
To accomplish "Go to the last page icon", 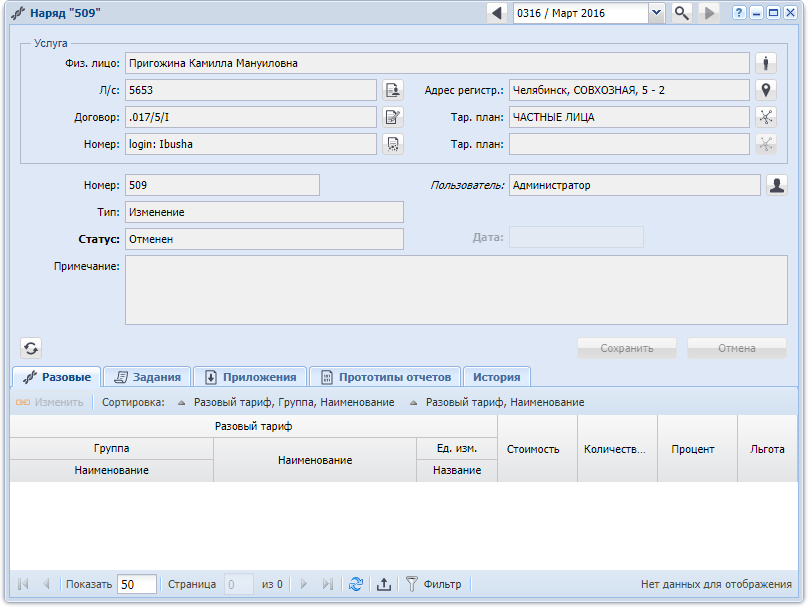I will point(327,584).
